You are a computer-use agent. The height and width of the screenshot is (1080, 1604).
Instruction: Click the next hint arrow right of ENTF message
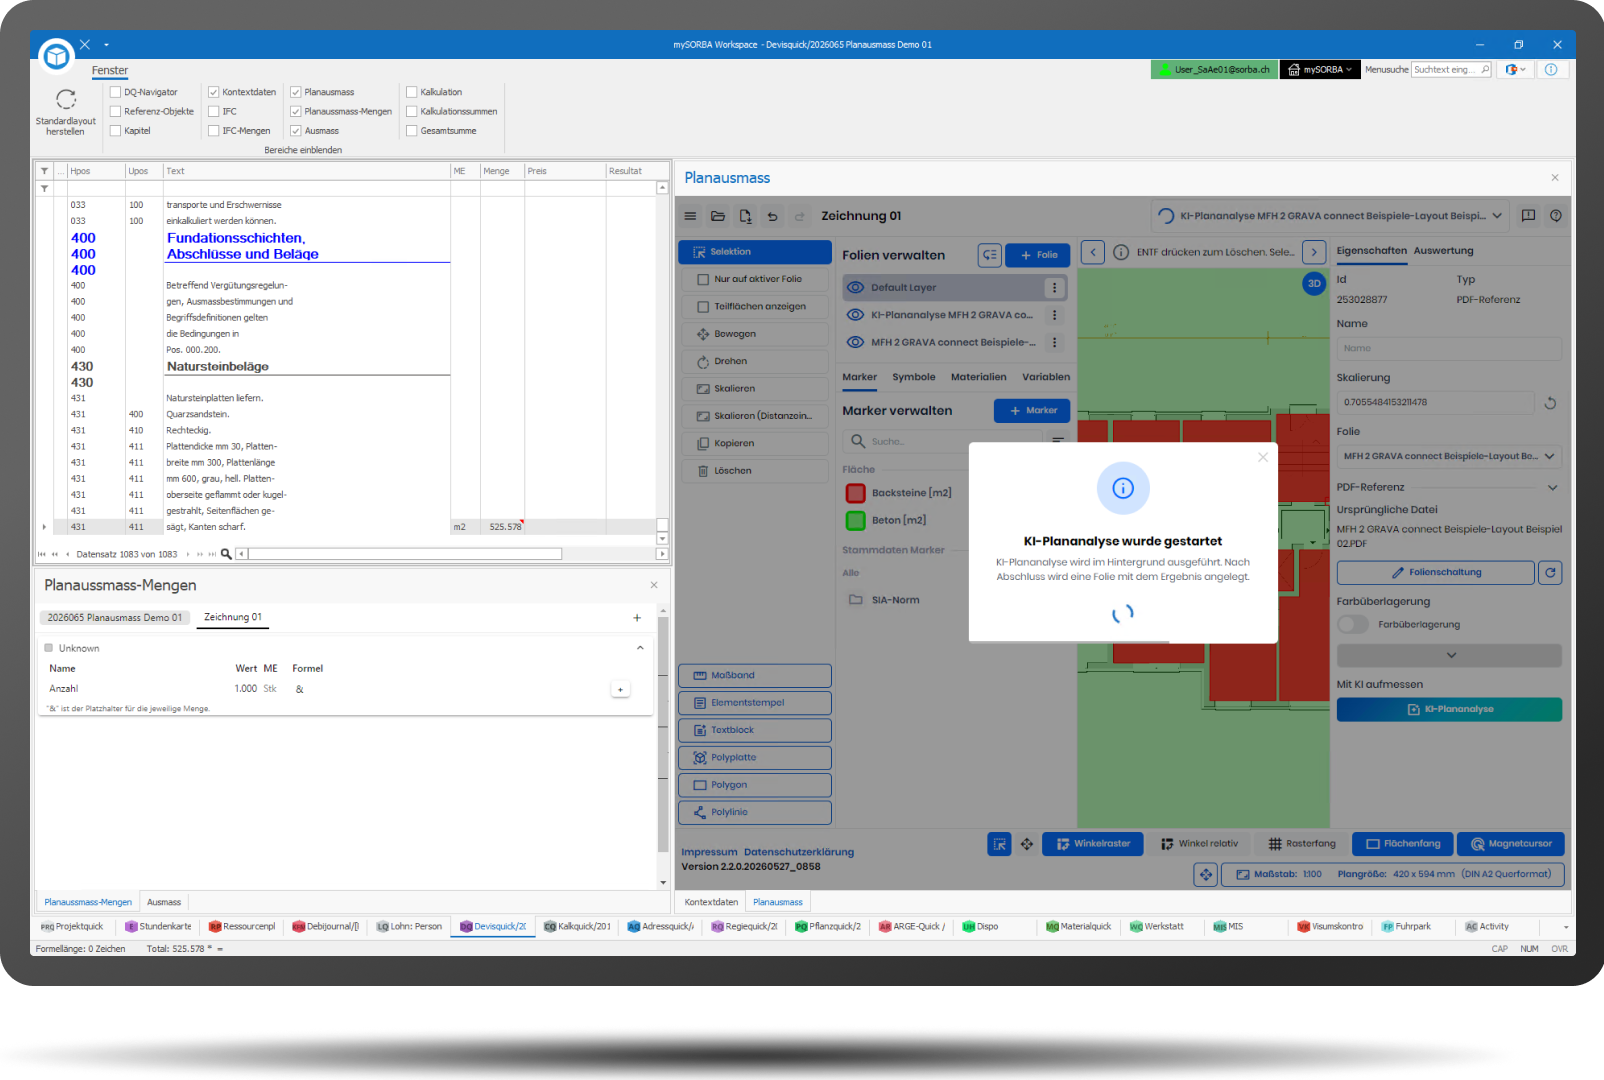1315,252
